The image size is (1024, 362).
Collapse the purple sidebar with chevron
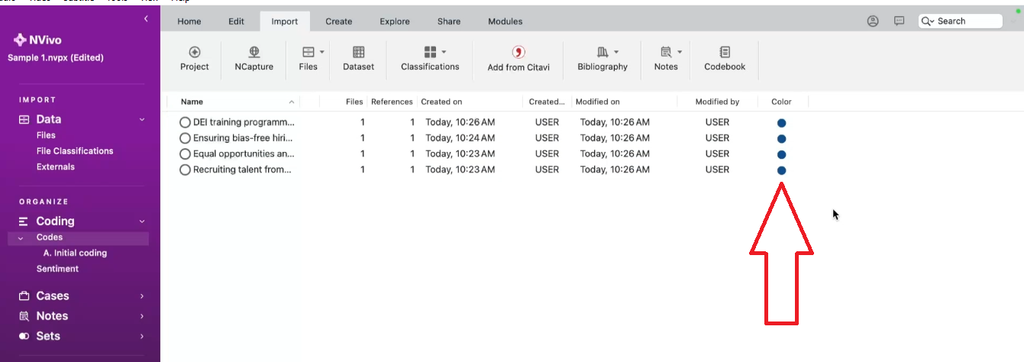tap(146, 19)
